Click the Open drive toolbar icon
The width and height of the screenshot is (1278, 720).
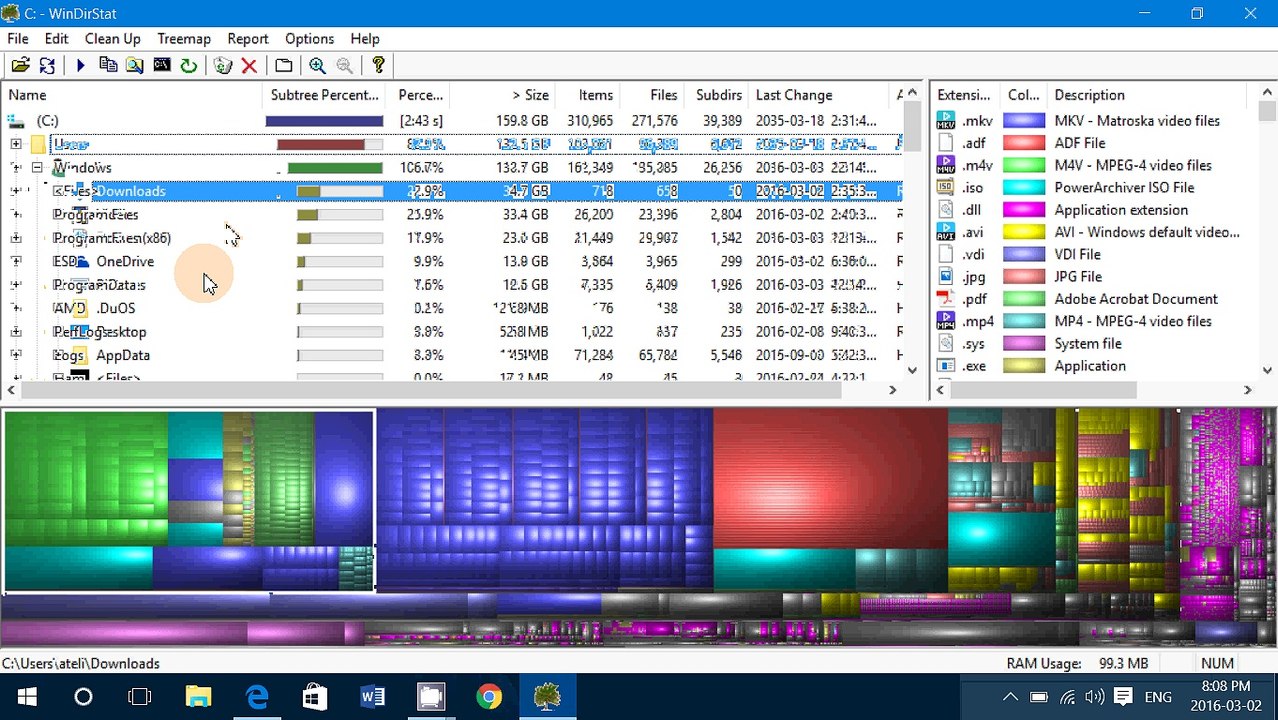(x=20, y=65)
